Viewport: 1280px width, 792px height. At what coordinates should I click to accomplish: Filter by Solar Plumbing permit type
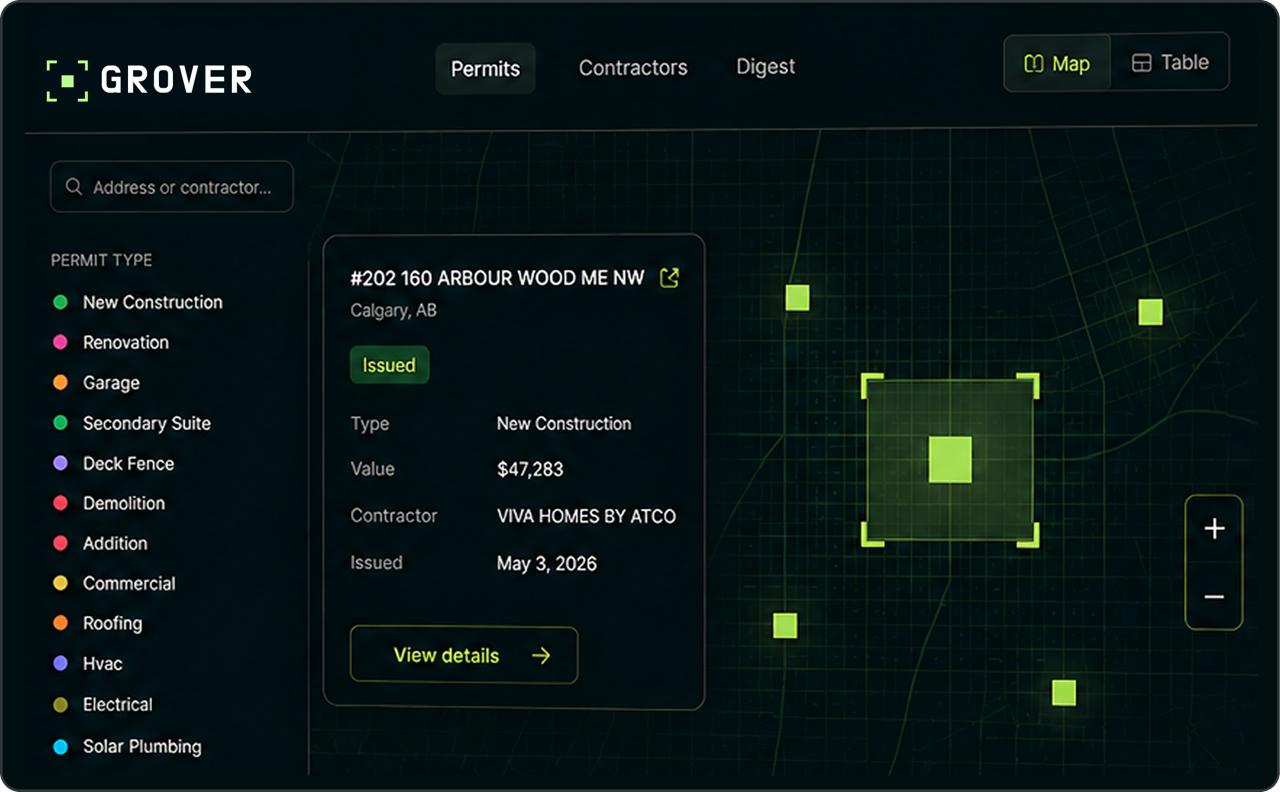click(127, 746)
